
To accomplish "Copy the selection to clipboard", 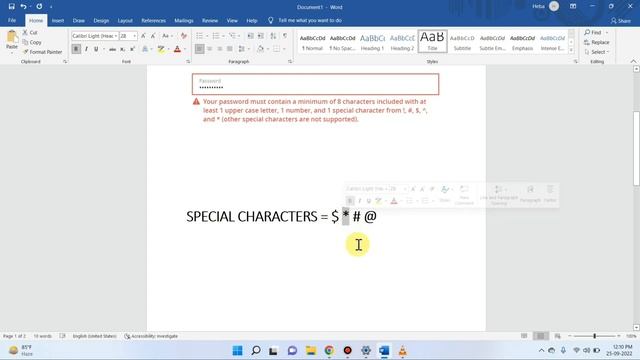I will point(32,42).
